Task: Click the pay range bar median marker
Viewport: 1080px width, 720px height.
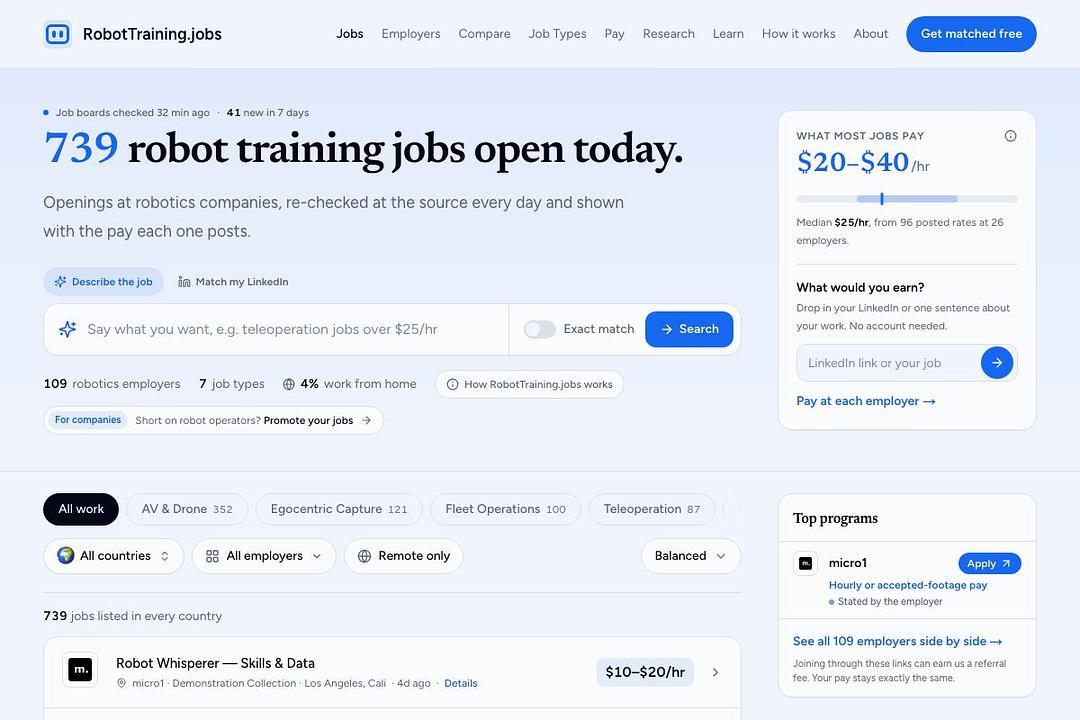Action: 882,199
